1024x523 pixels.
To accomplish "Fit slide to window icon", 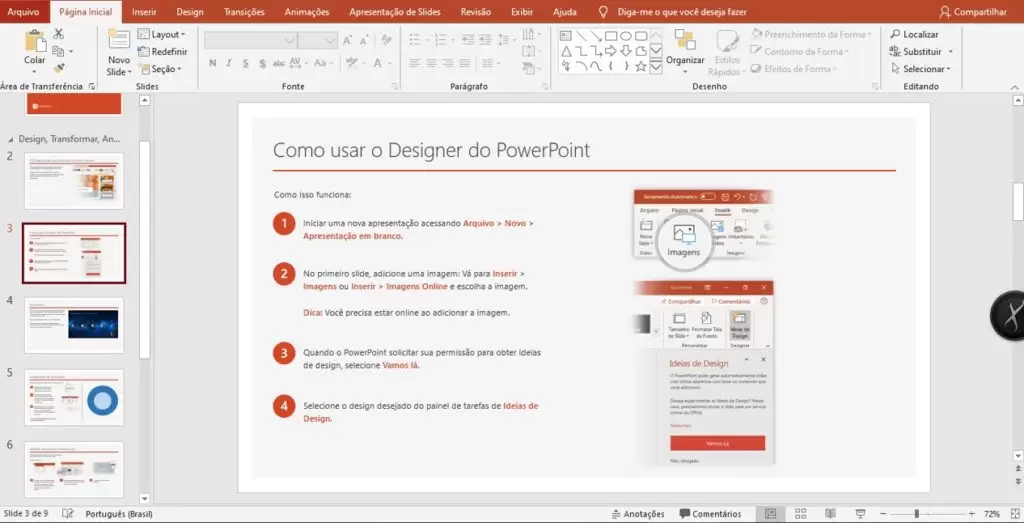I will pos(1013,514).
